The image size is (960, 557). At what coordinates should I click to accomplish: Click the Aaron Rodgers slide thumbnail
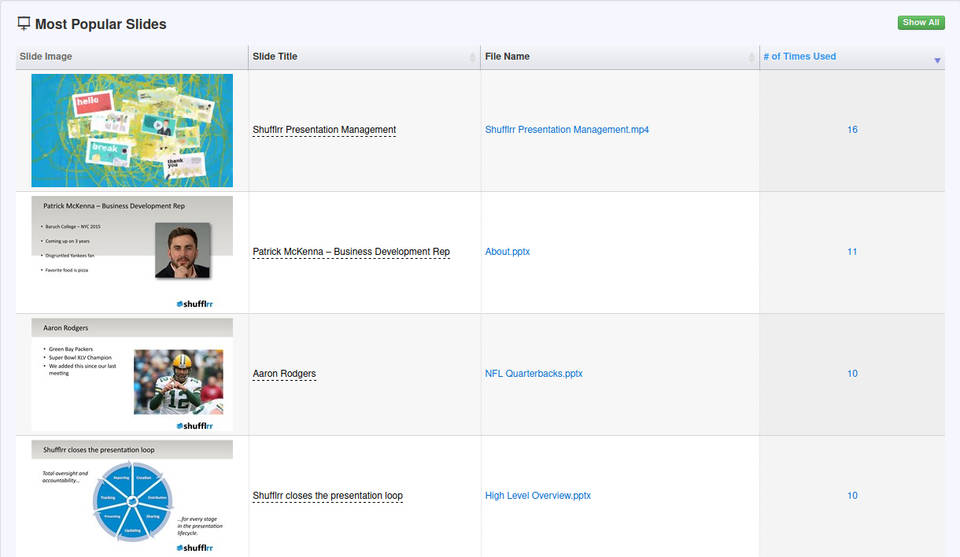coord(132,374)
